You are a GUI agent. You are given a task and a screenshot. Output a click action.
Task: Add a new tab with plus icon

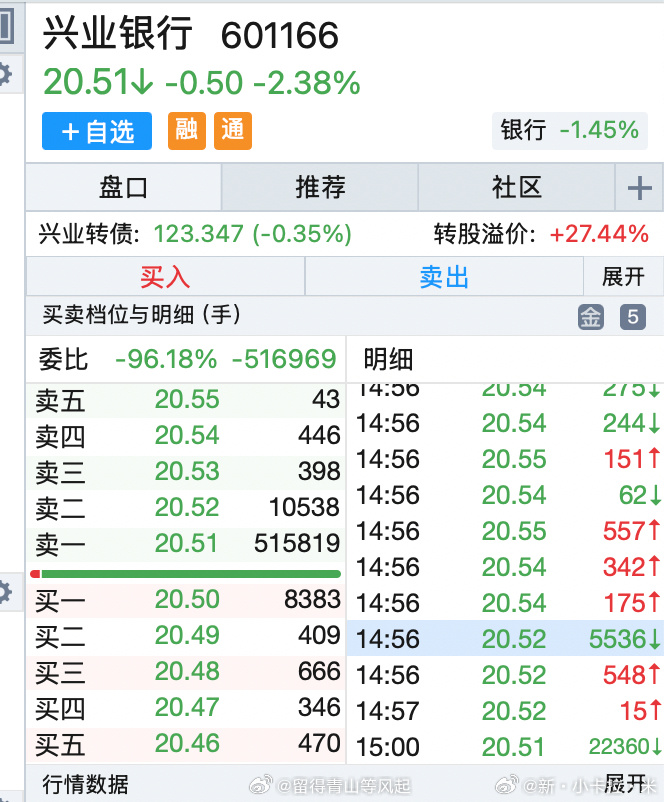pos(639,188)
